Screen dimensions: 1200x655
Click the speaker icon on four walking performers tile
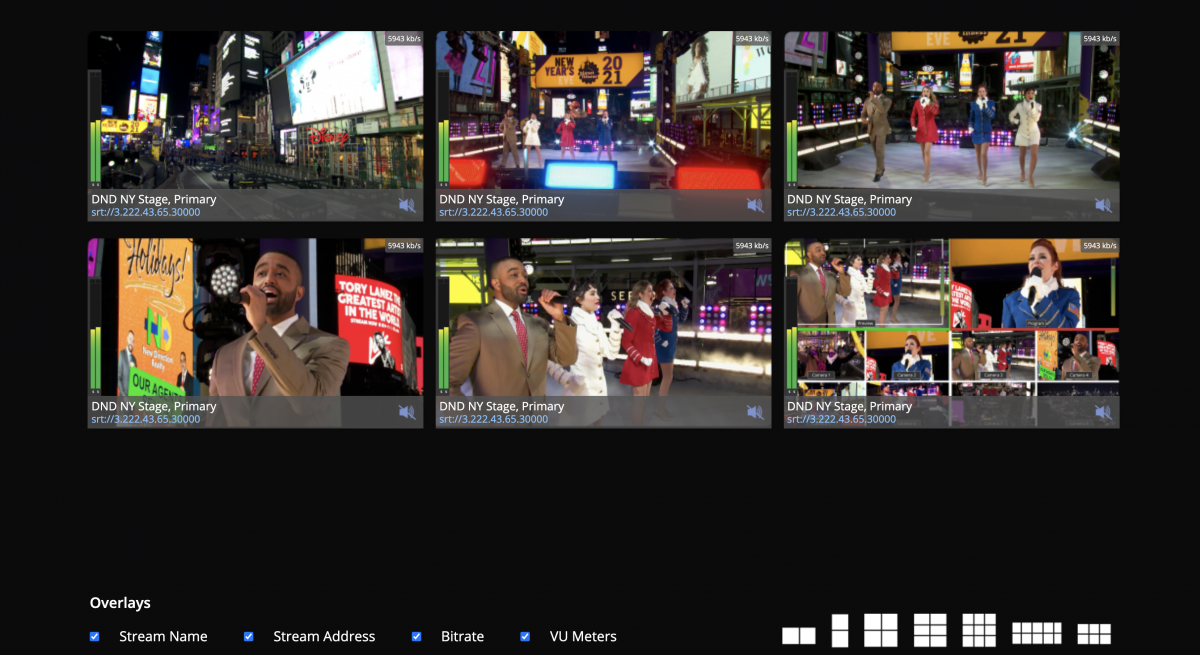click(1103, 205)
